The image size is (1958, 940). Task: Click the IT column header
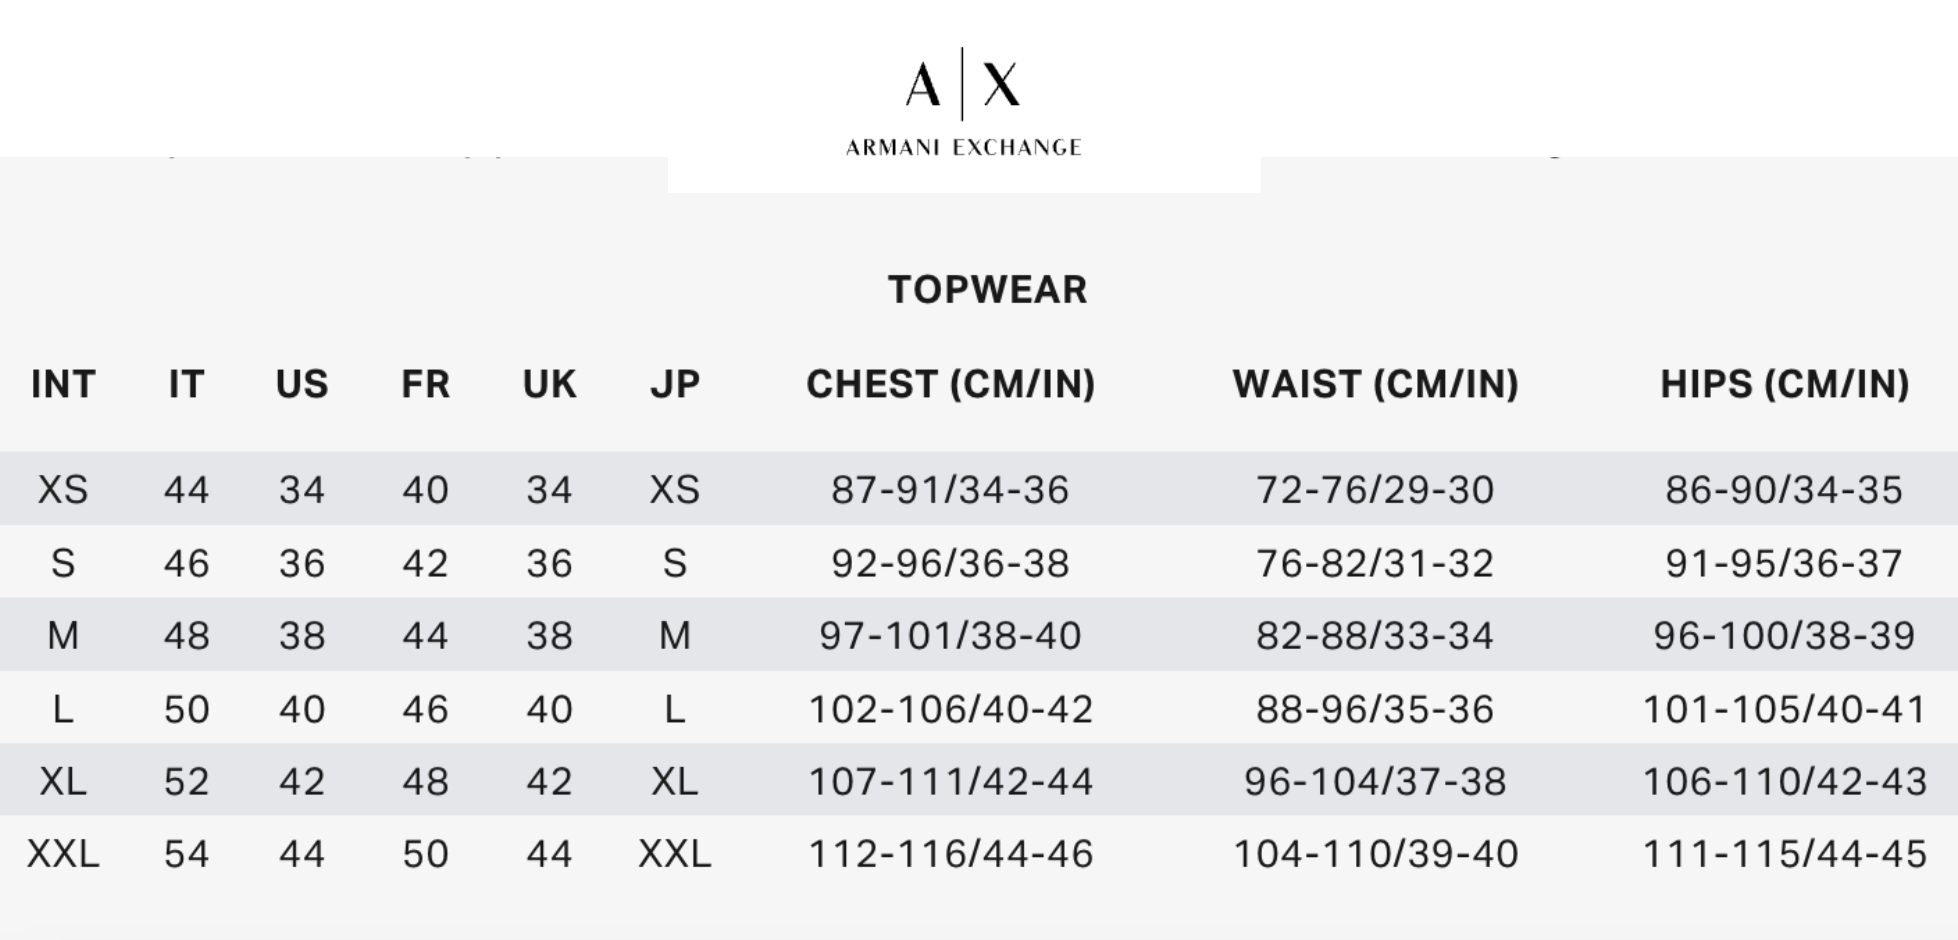pos(186,384)
